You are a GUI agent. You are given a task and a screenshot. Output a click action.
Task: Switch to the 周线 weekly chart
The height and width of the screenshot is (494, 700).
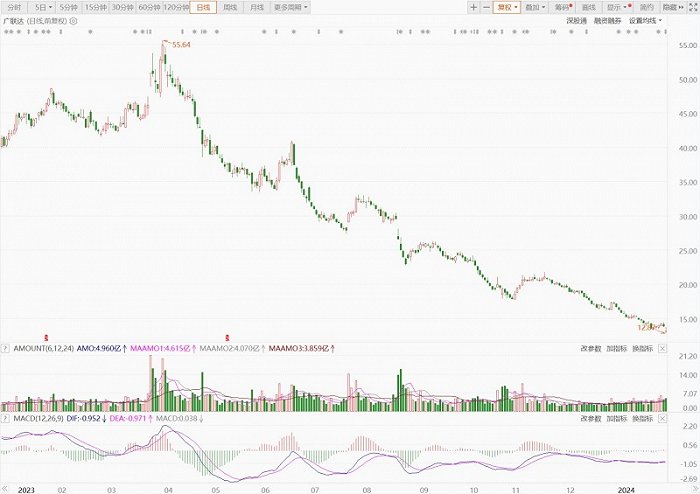click(x=230, y=7)
